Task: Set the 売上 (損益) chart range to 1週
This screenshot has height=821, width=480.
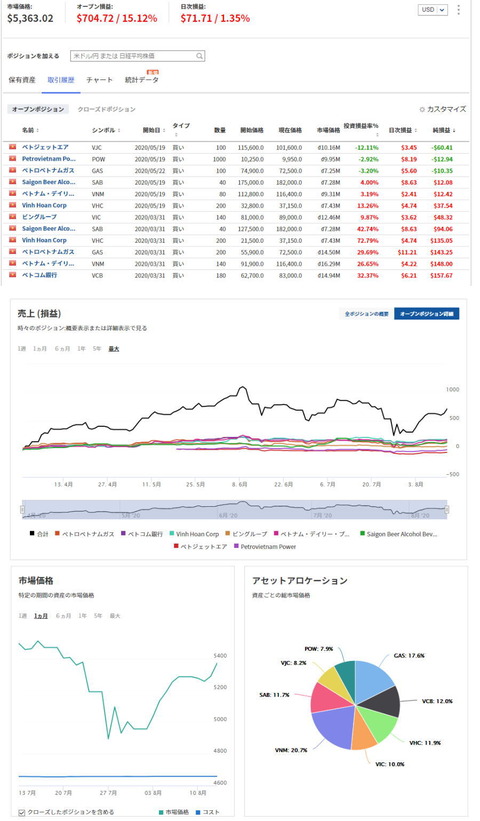Action: click(x=21, y=349)
